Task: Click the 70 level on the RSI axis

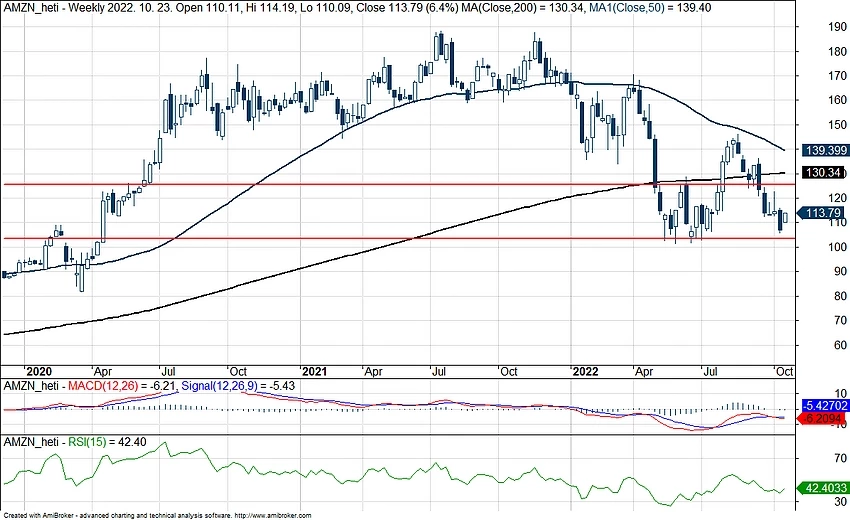Action: 840,459
